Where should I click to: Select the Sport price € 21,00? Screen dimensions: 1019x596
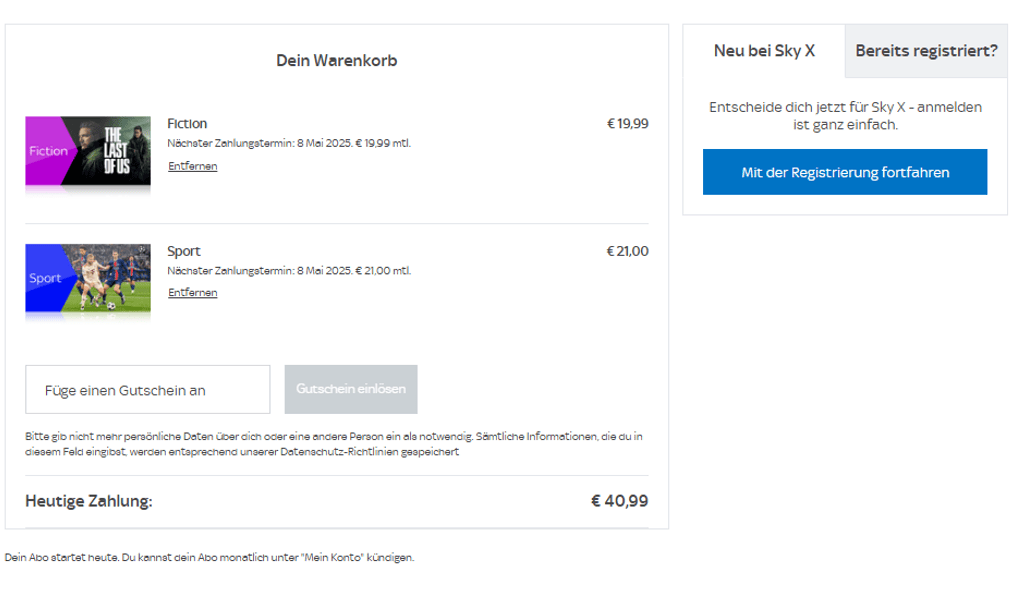(x=627, y=251)
